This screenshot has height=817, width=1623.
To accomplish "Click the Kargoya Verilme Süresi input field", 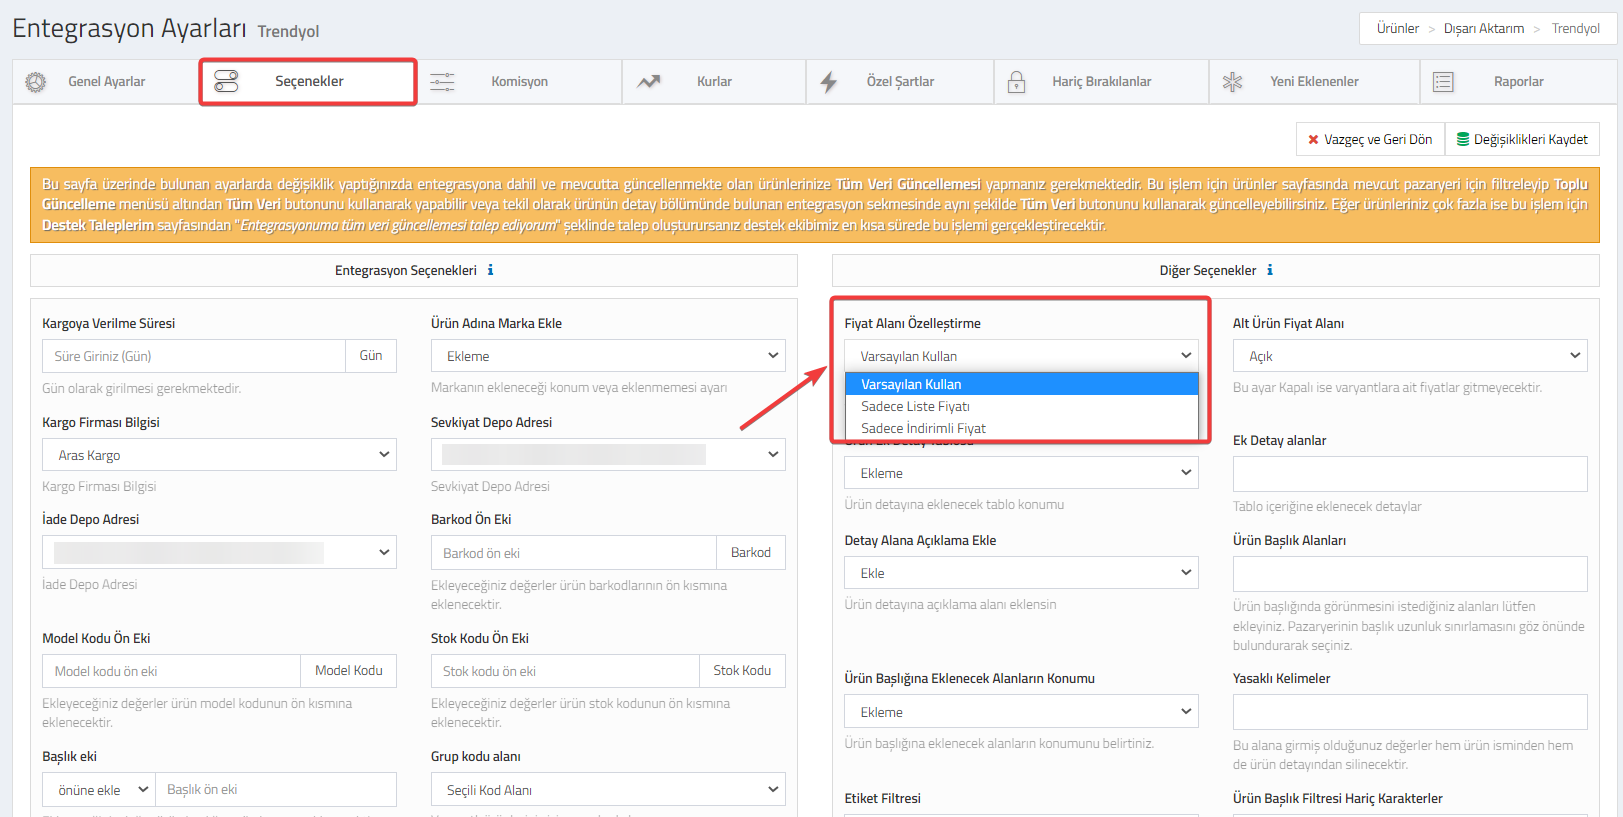I will click(x=194, y=356).
